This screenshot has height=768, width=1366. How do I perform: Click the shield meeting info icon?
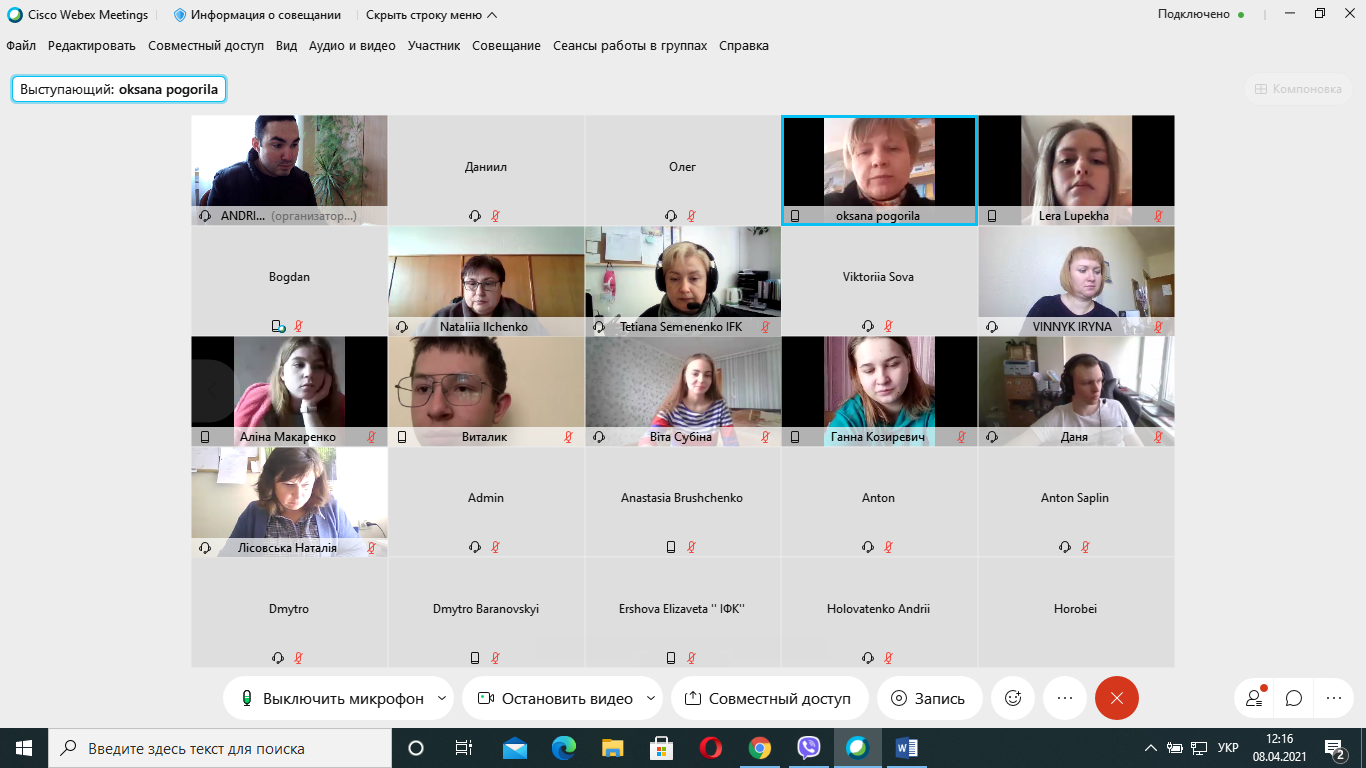pos(180,15)
